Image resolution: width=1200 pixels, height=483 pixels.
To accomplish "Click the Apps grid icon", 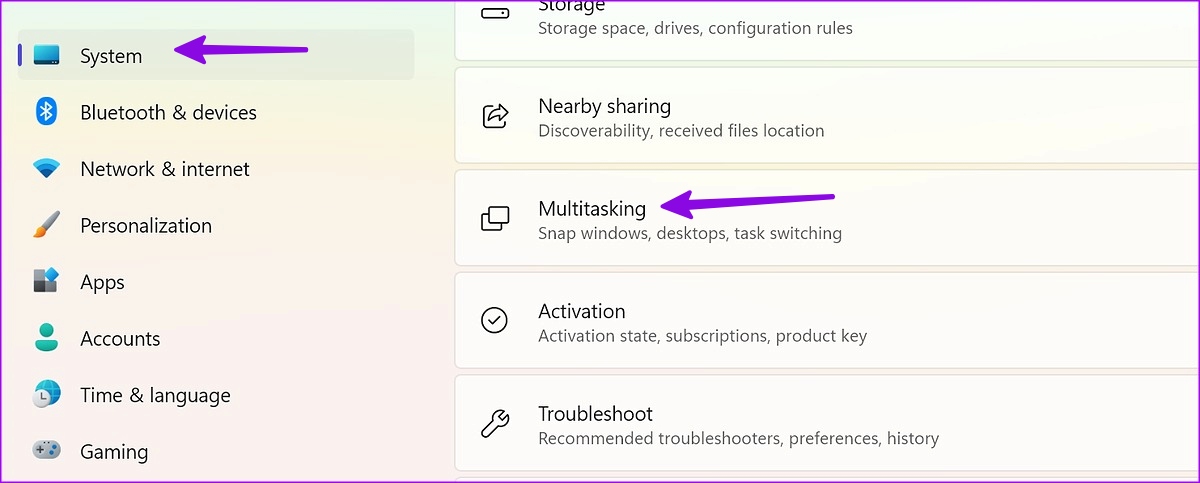I will [46, 281].
